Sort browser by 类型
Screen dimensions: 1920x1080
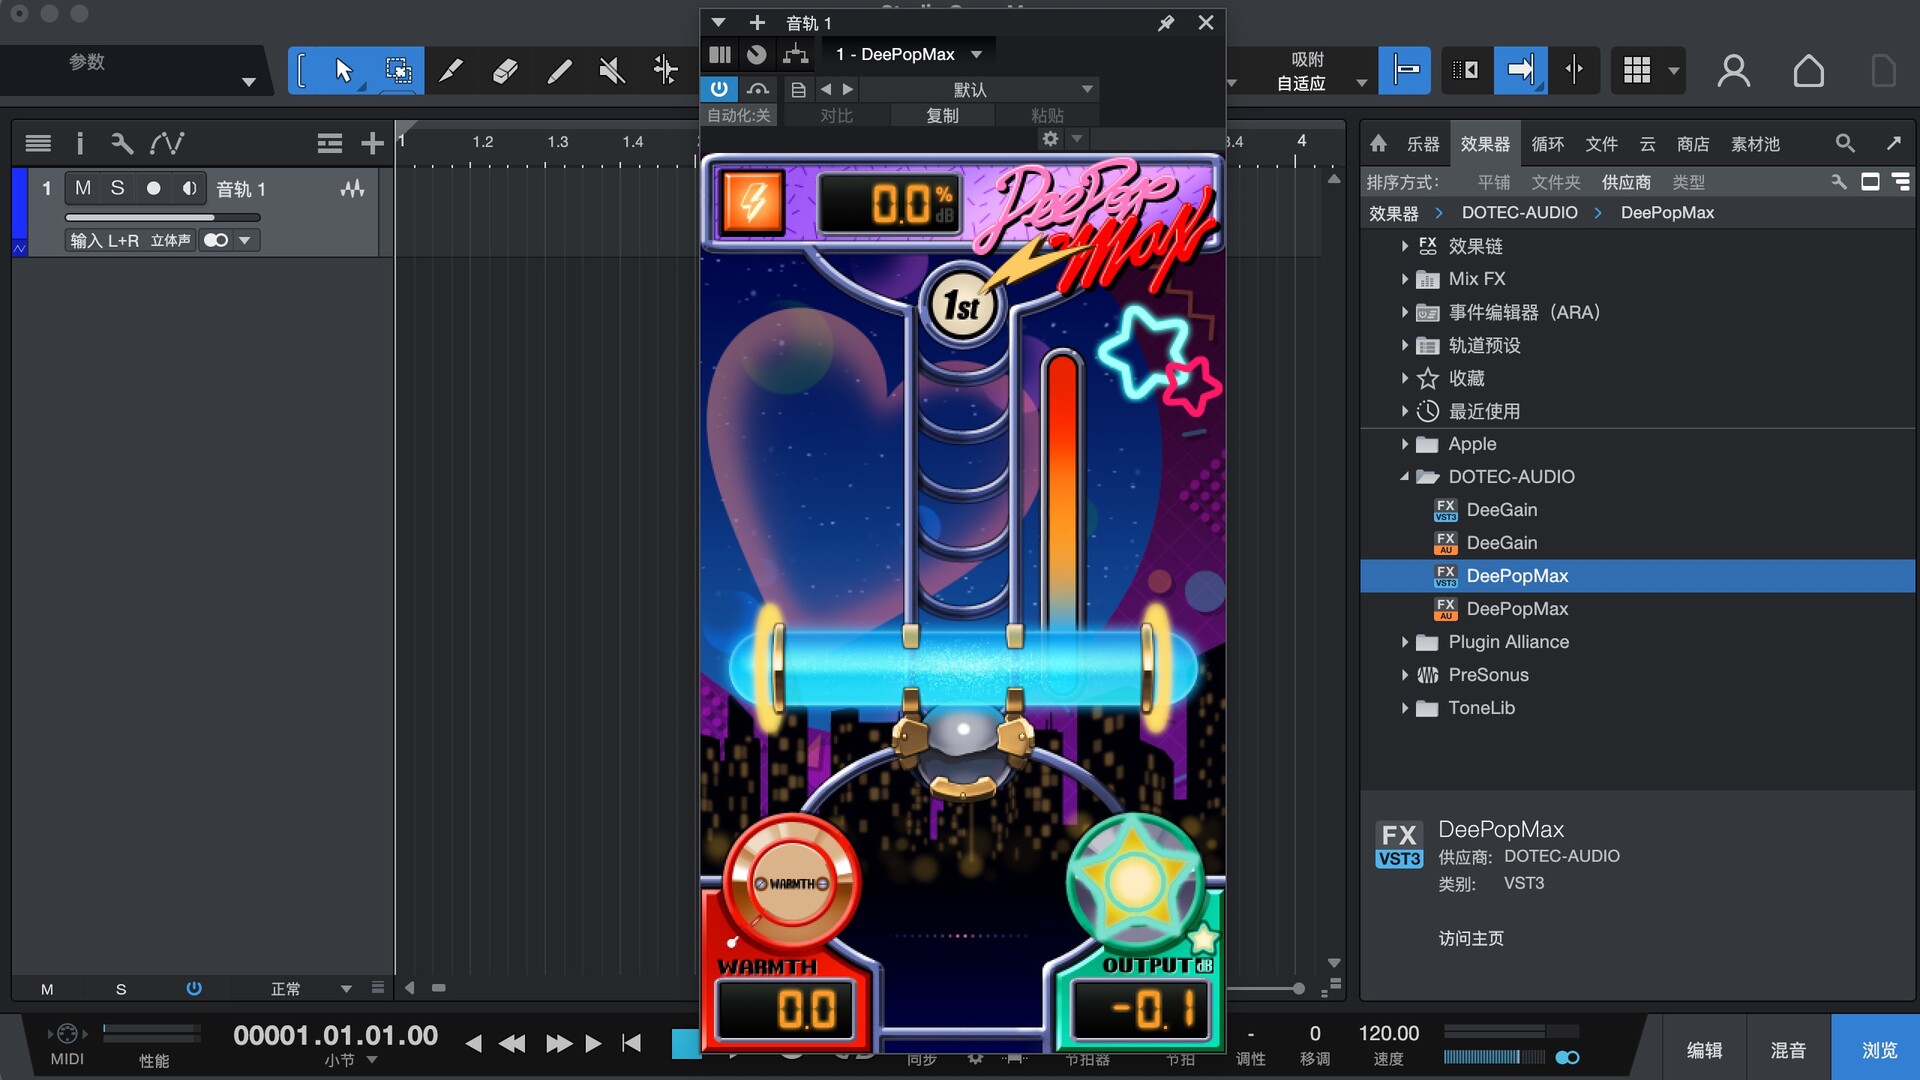[1688, 182]
